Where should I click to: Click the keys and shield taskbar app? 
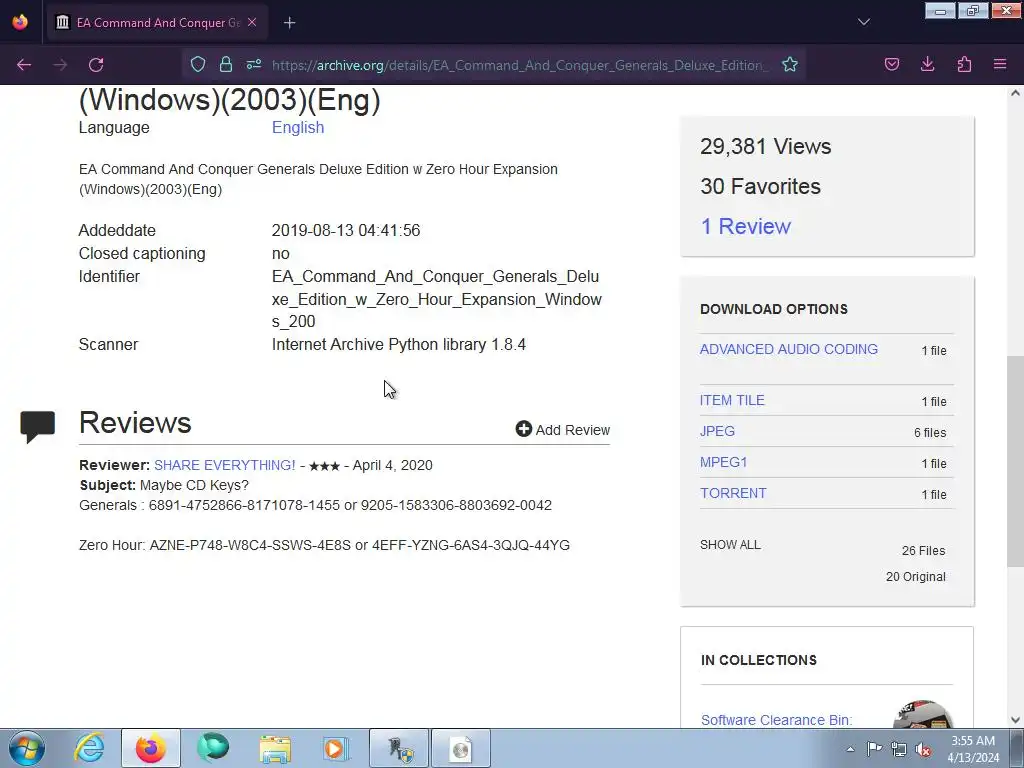399,748
